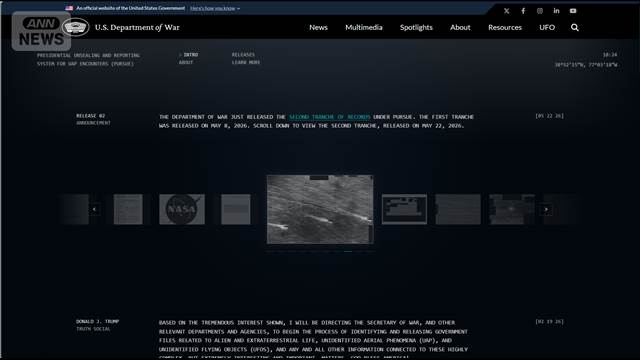Open the About menu
Image resolution: width=640 pixels, height=360 pixels.
click(x=460, y=27)
